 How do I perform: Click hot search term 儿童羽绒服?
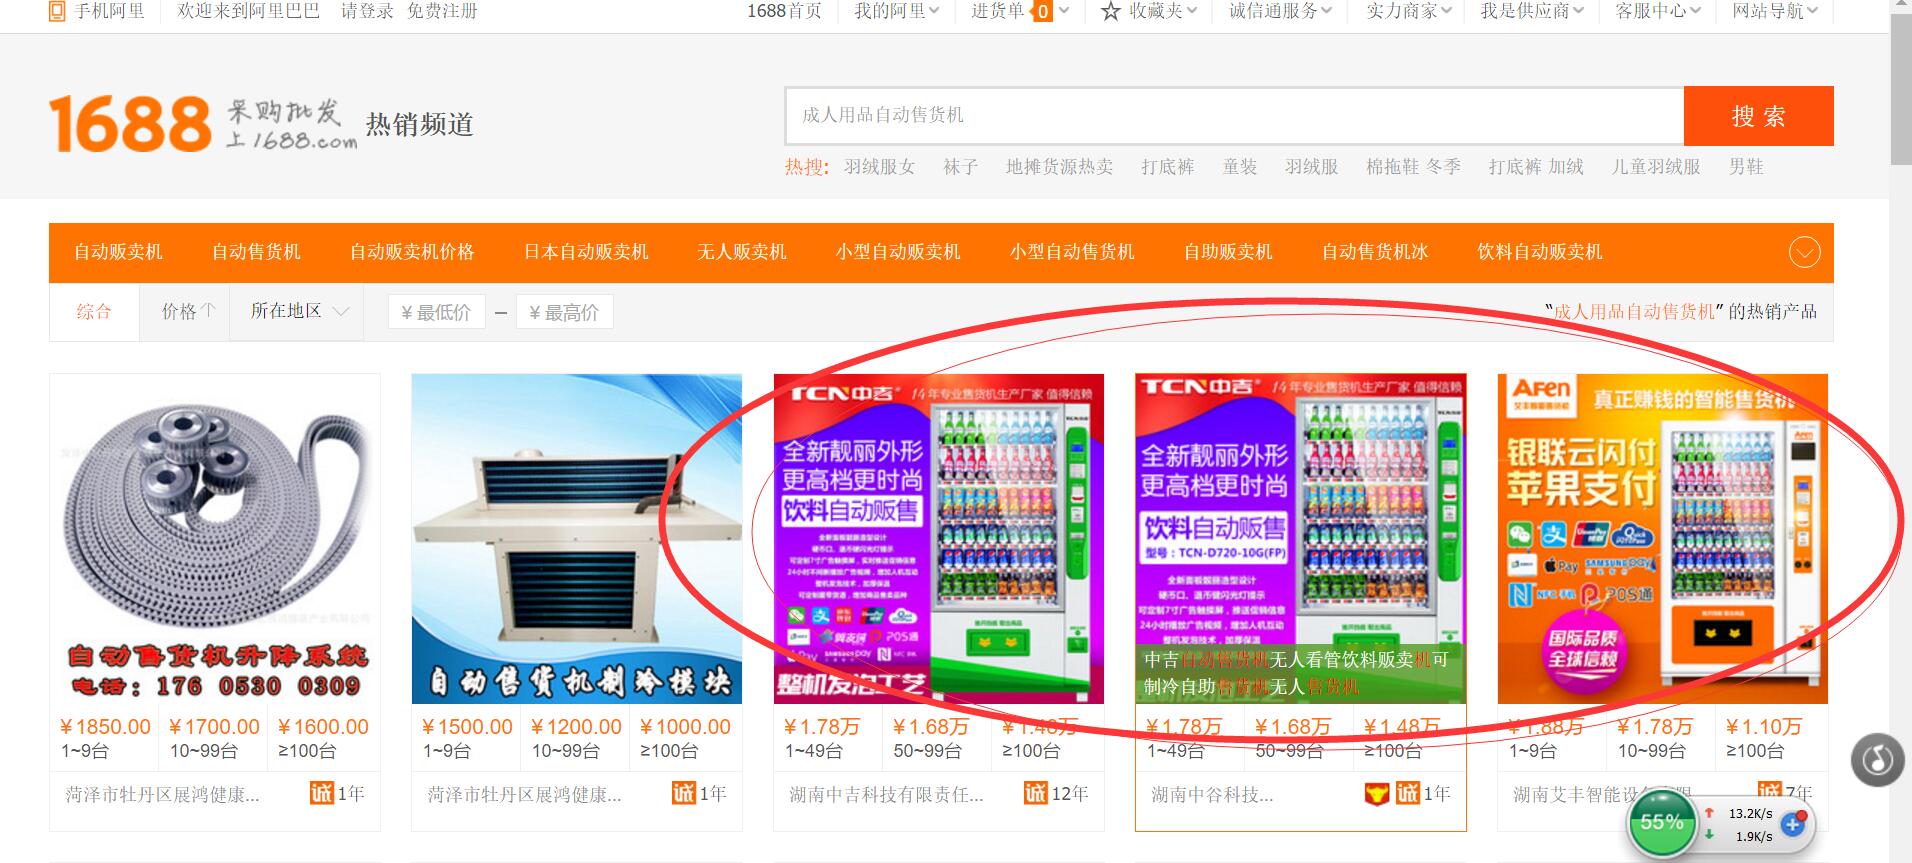click(x=1657, y=167)
